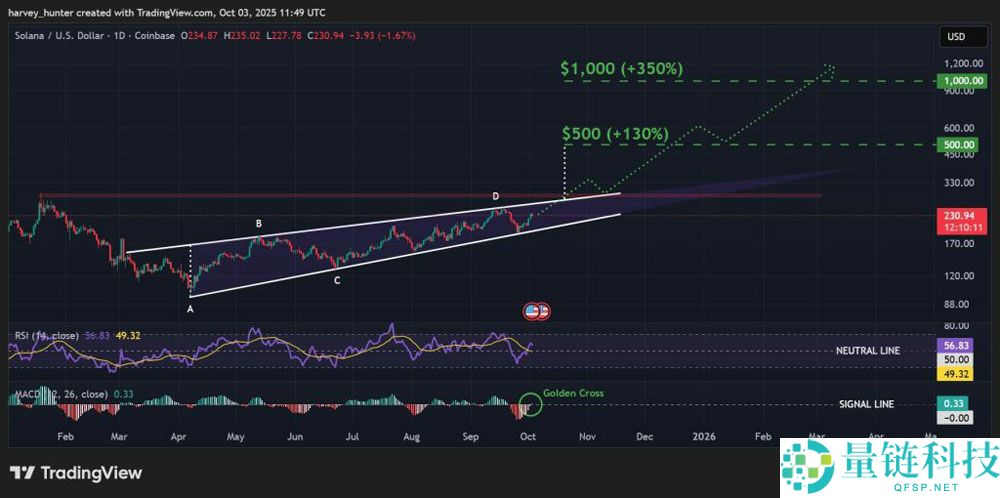Click the Oct marker on the time axis
Screen dimensions: 1000x498
(528, 437)
